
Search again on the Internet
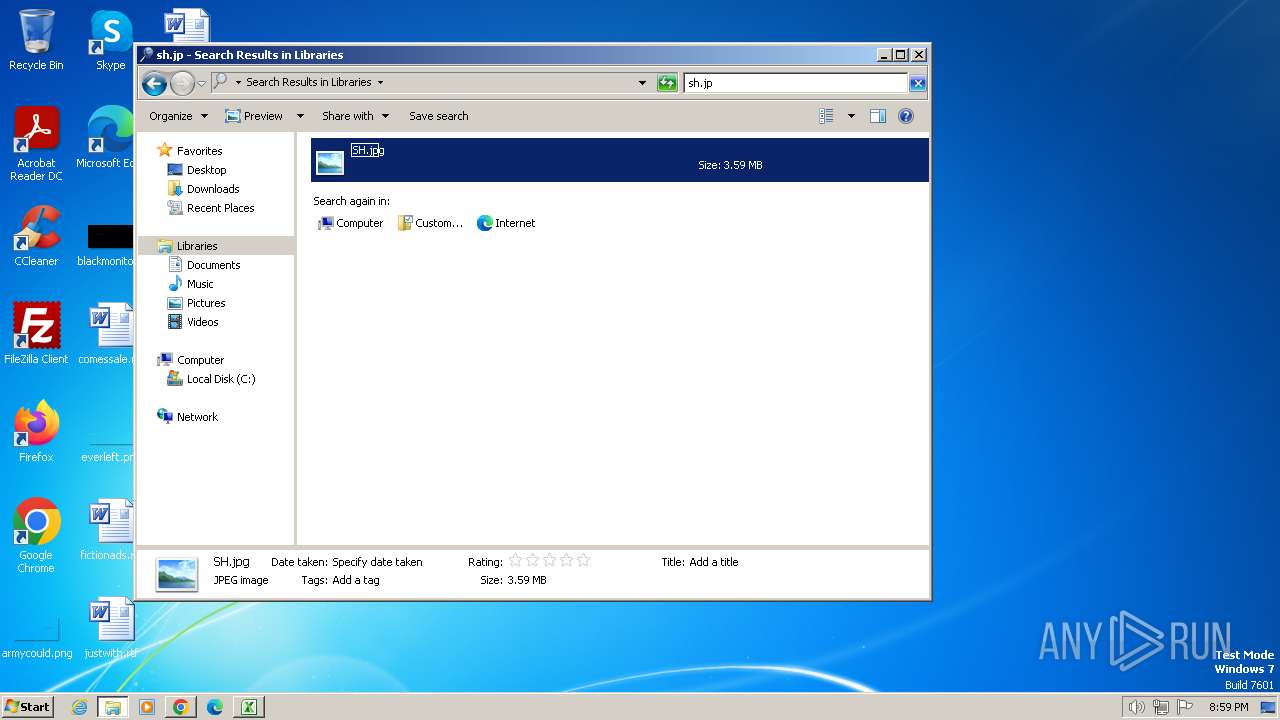[506, 223]
